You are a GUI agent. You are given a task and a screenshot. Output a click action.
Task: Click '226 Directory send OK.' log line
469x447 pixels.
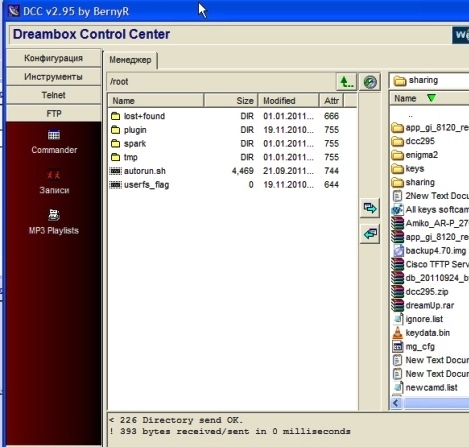coord(176,420)
